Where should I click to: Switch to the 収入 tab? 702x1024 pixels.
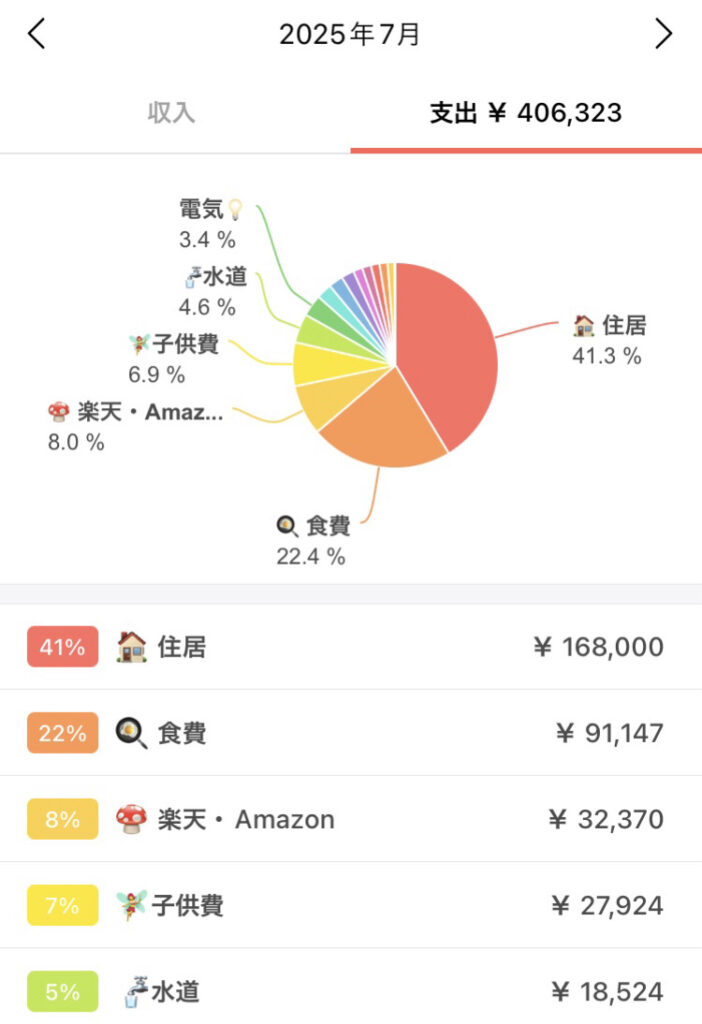click(171, 112)
